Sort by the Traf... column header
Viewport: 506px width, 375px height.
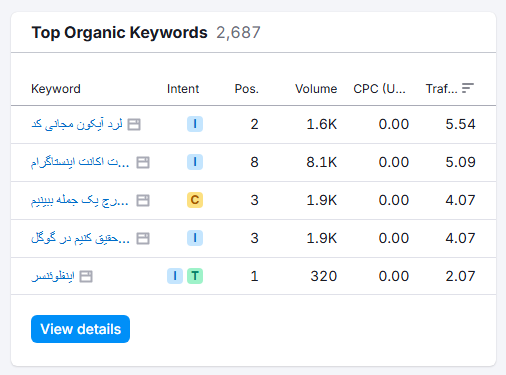pos(442,89)
